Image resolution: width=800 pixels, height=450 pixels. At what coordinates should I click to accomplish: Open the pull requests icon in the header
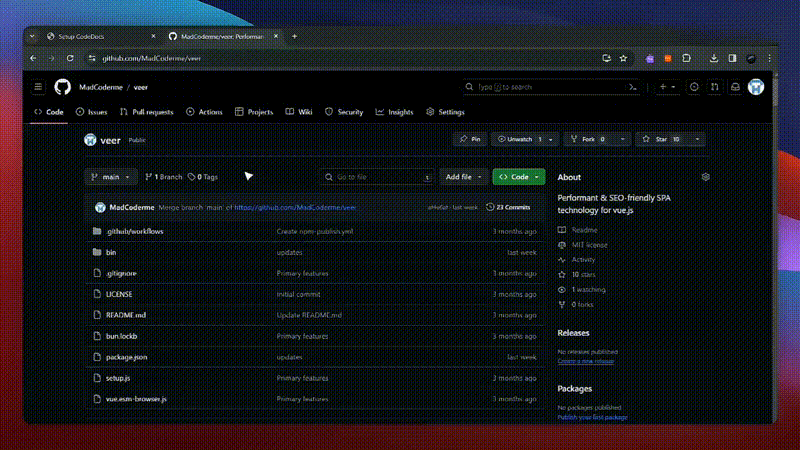pos(714,87)
